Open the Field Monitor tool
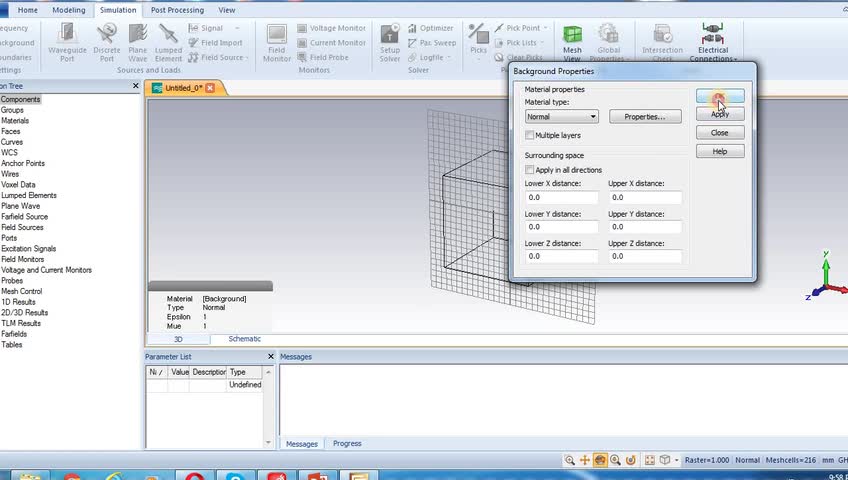This screenshot has height=480, width=848. tap(276, 42)
